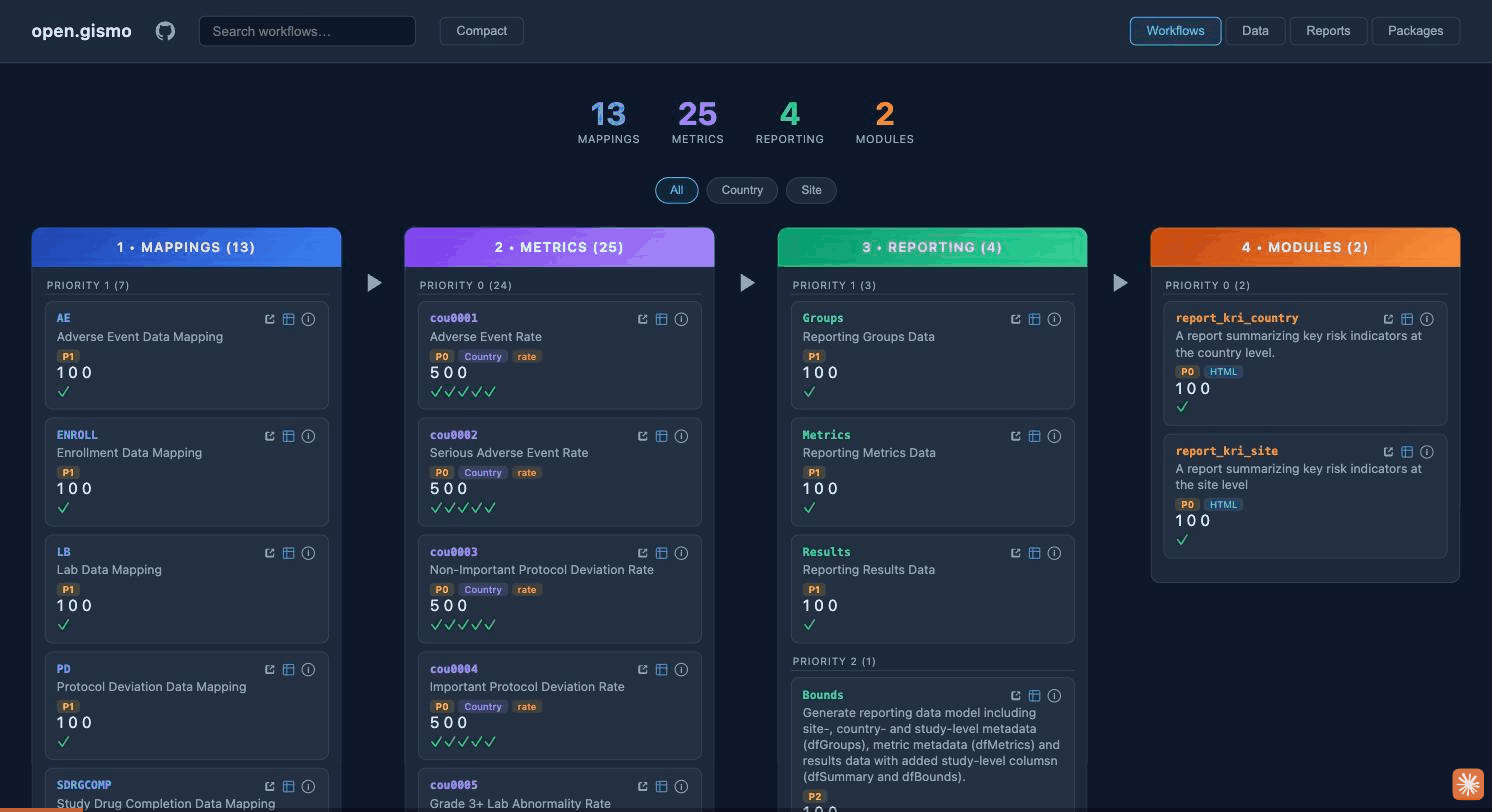Screen dimensions: 1492x812
Task: Show info for cou0005 metric
Action: [x=681, y=787]
